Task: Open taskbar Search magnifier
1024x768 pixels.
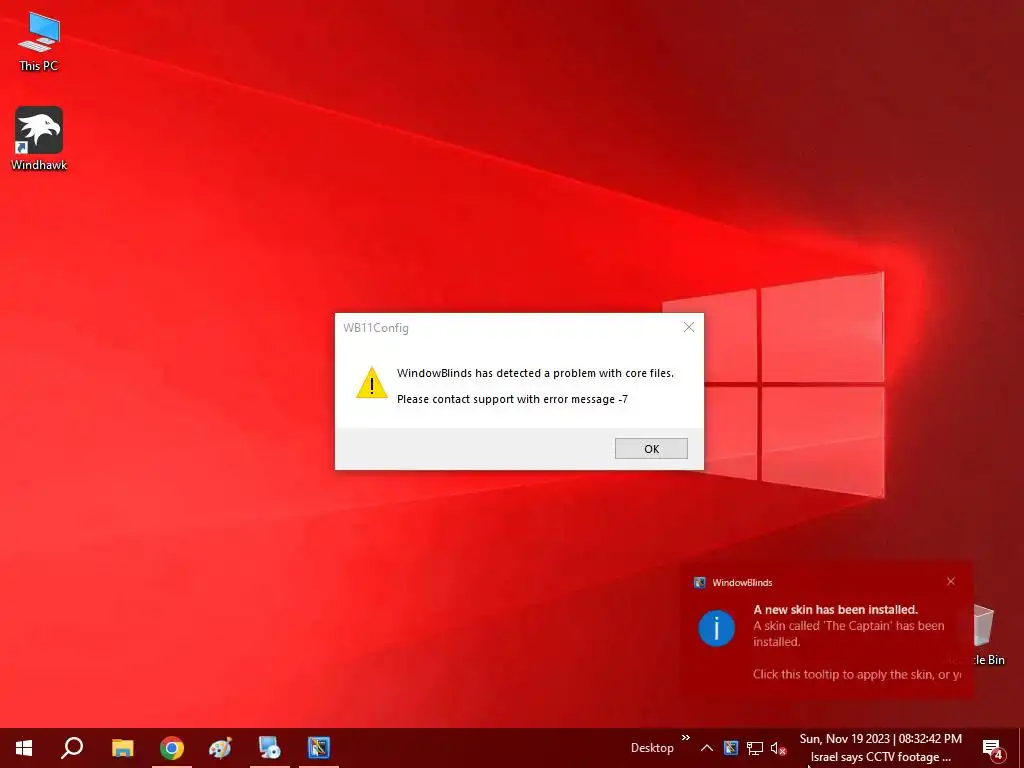Action: [72, 748]
